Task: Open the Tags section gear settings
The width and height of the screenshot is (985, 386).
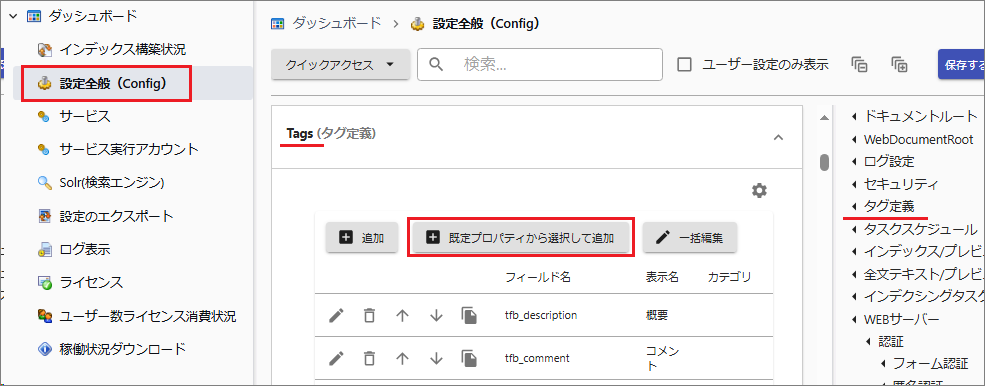Action: point(759,190)
